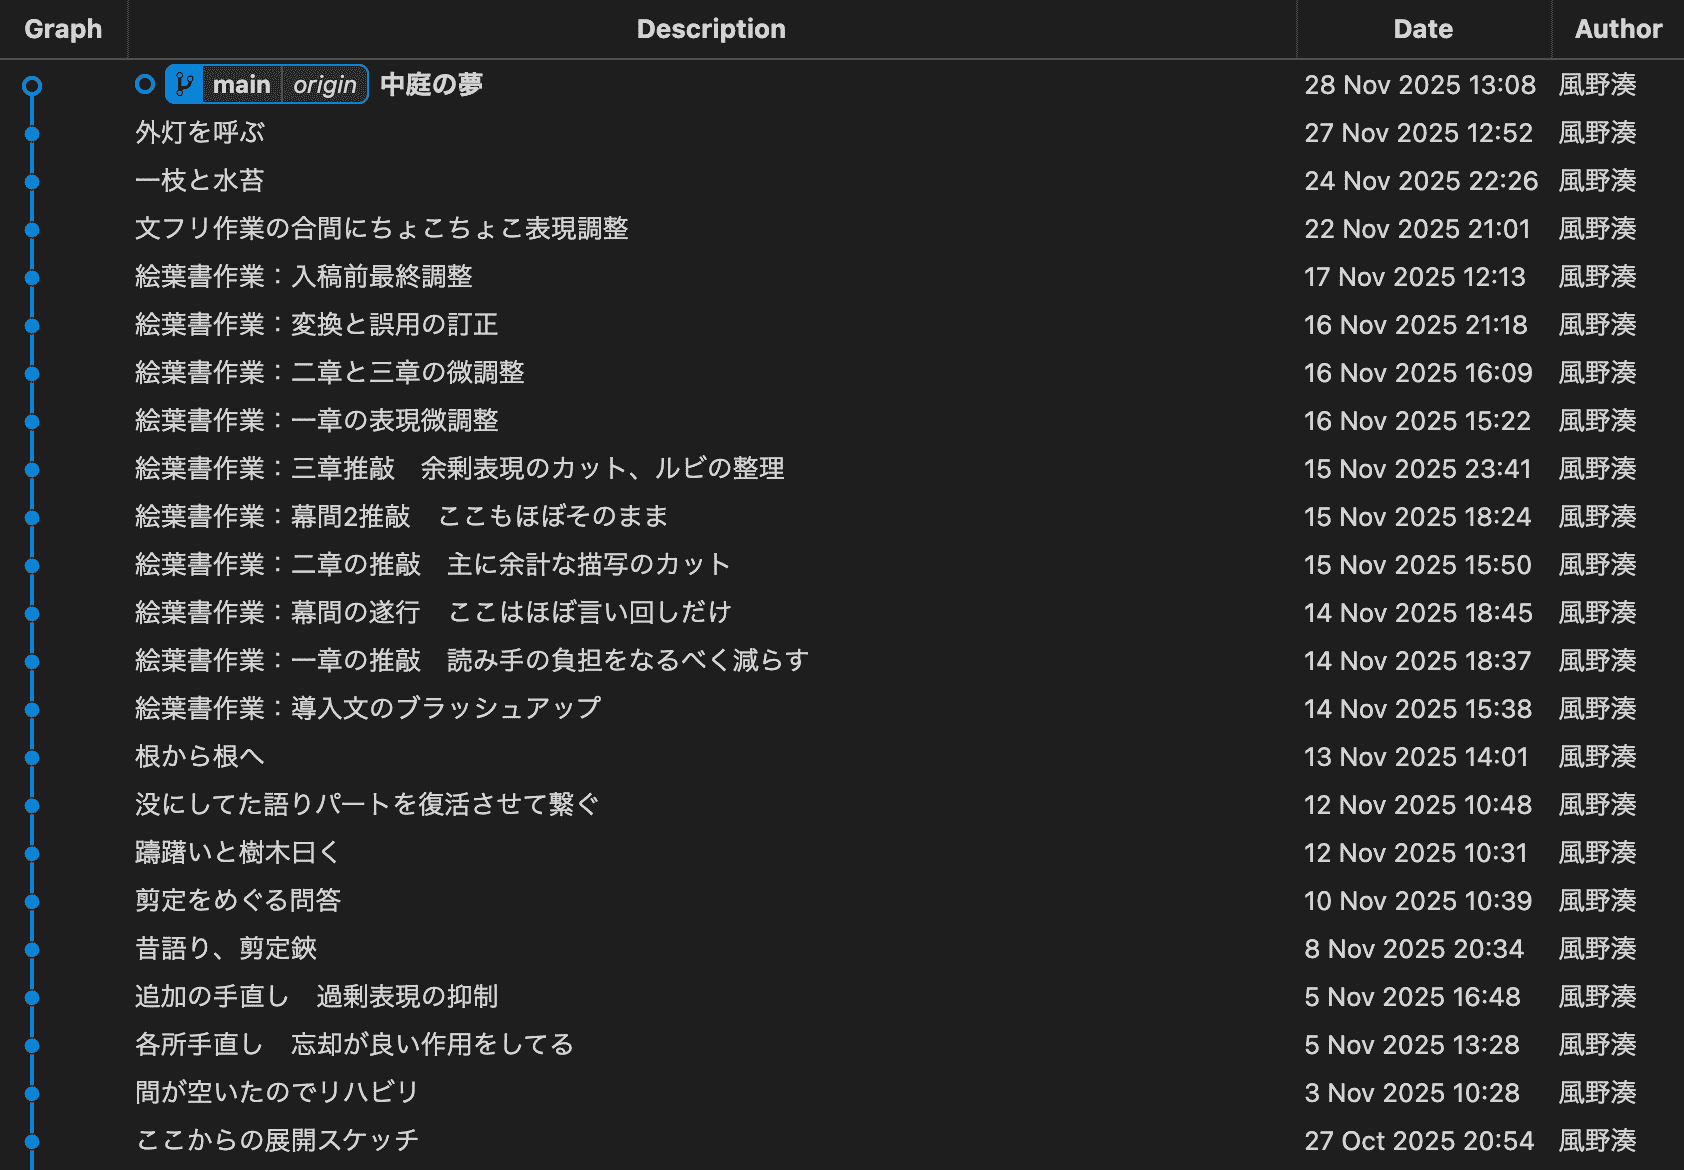
Task: Click the commit dot beside ここからの展開スケッチ
Action: (33, 1141)
